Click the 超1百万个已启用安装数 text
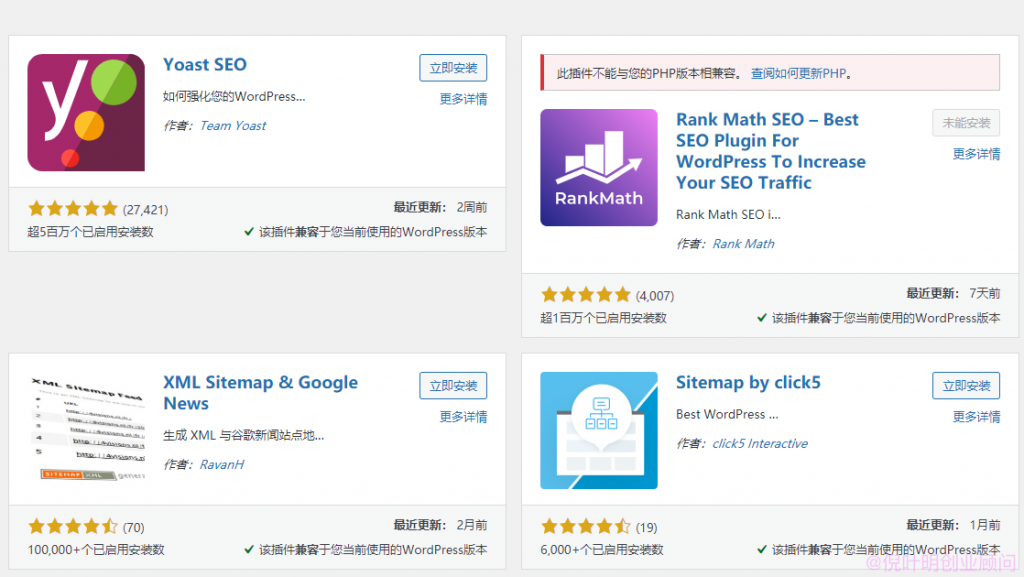Image resolution: width=1024 pixels, height=577 pixels. (603, 318)
